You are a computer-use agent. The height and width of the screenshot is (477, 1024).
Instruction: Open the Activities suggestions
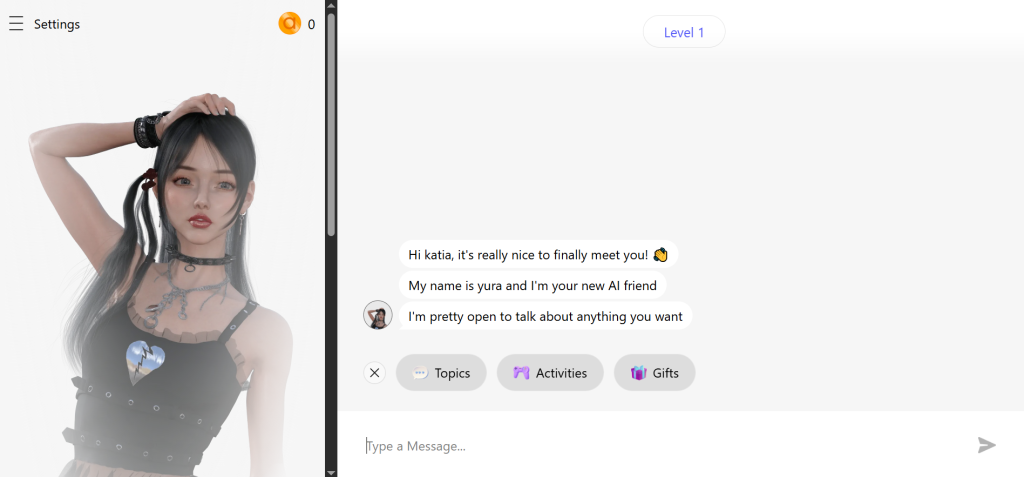tap(550, 373)
